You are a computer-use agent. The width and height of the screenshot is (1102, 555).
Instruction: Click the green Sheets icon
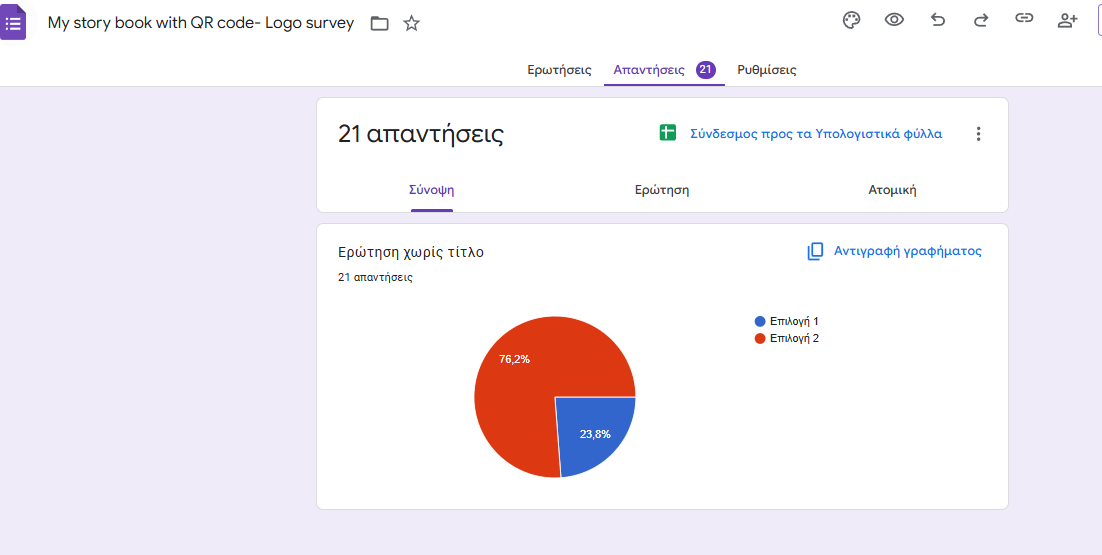coord(668,133)
